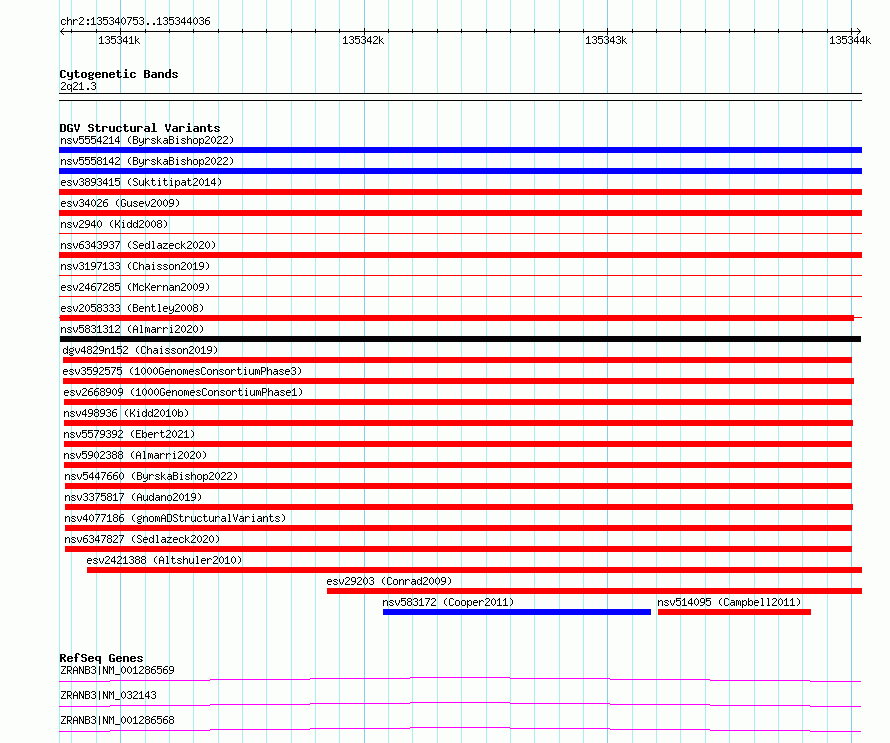The image size is (890, 743).
Task: Select esv2668909 (1000GenomesConsortiumPhase1) label
Action: (x=183, y=392)
